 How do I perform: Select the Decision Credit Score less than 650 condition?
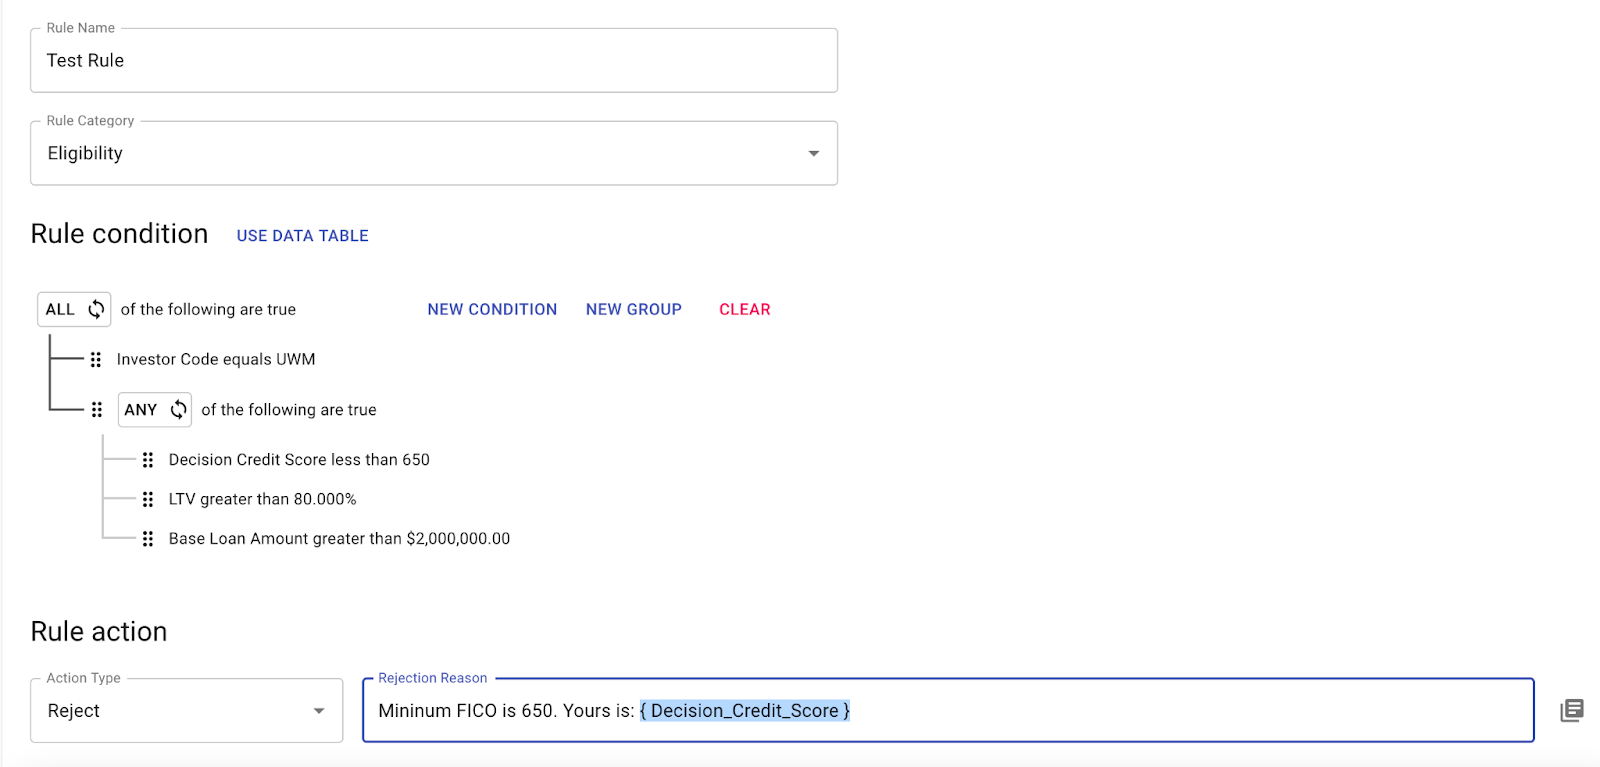tap(299, 460)
